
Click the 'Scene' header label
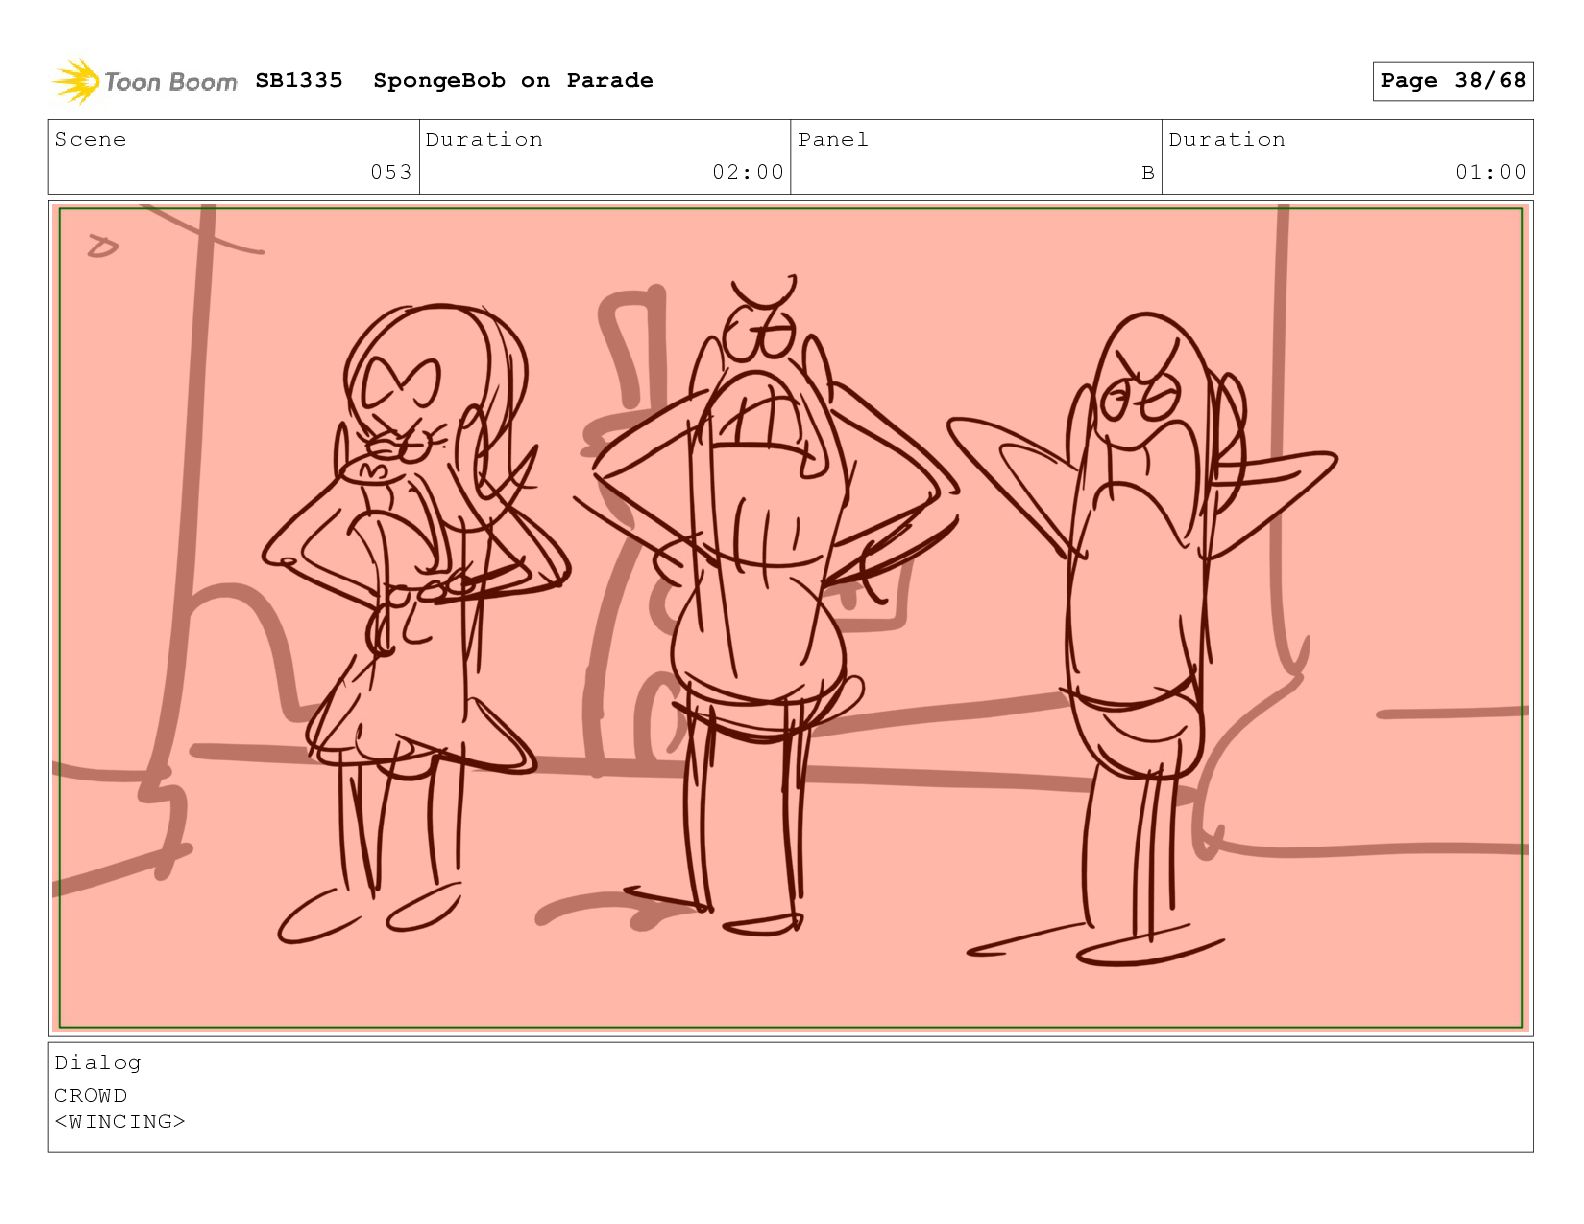coord(91,139)
